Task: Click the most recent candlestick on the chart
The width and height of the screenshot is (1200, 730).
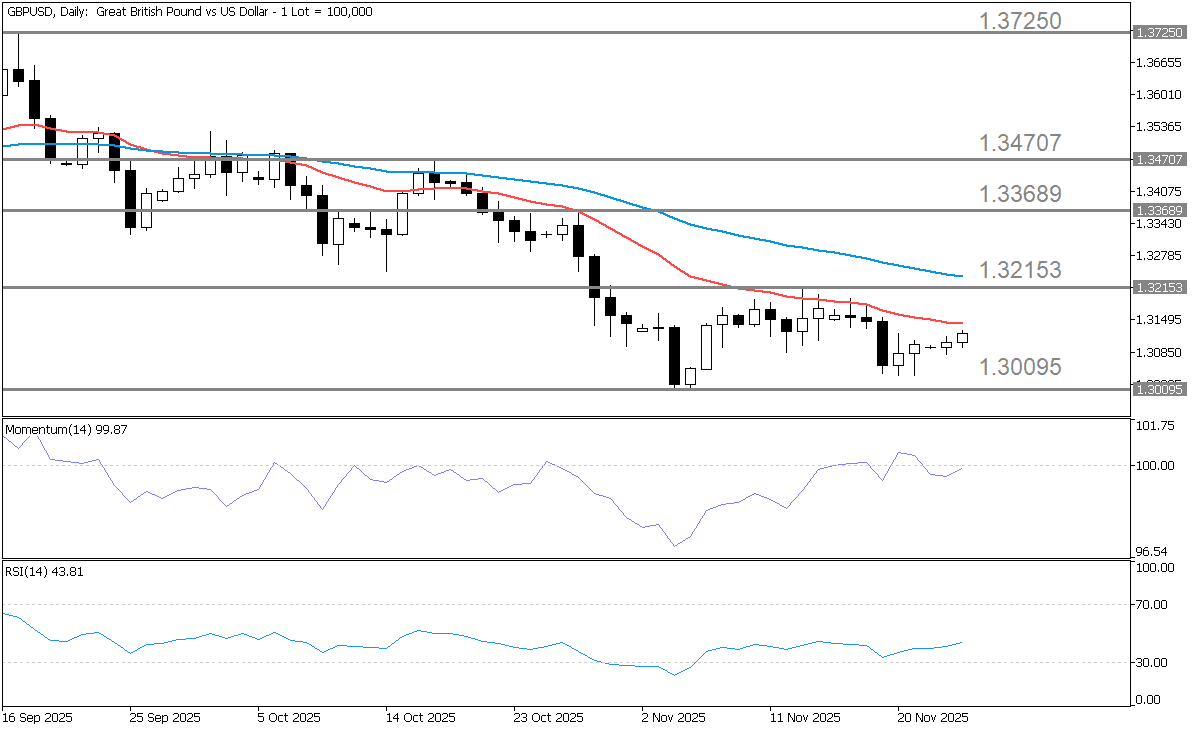Action: pyautogui.click(x=963, y=338)
